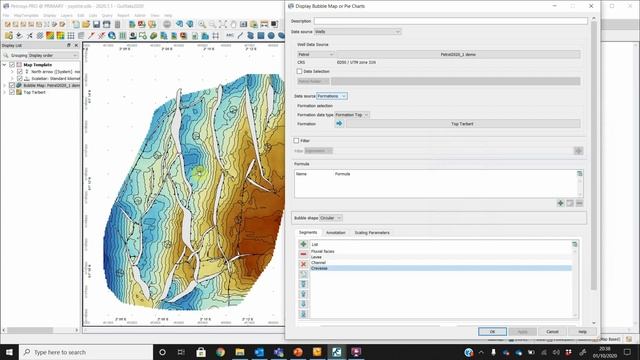
Task: Click the taskbar search box
Action: click(86, 352)
